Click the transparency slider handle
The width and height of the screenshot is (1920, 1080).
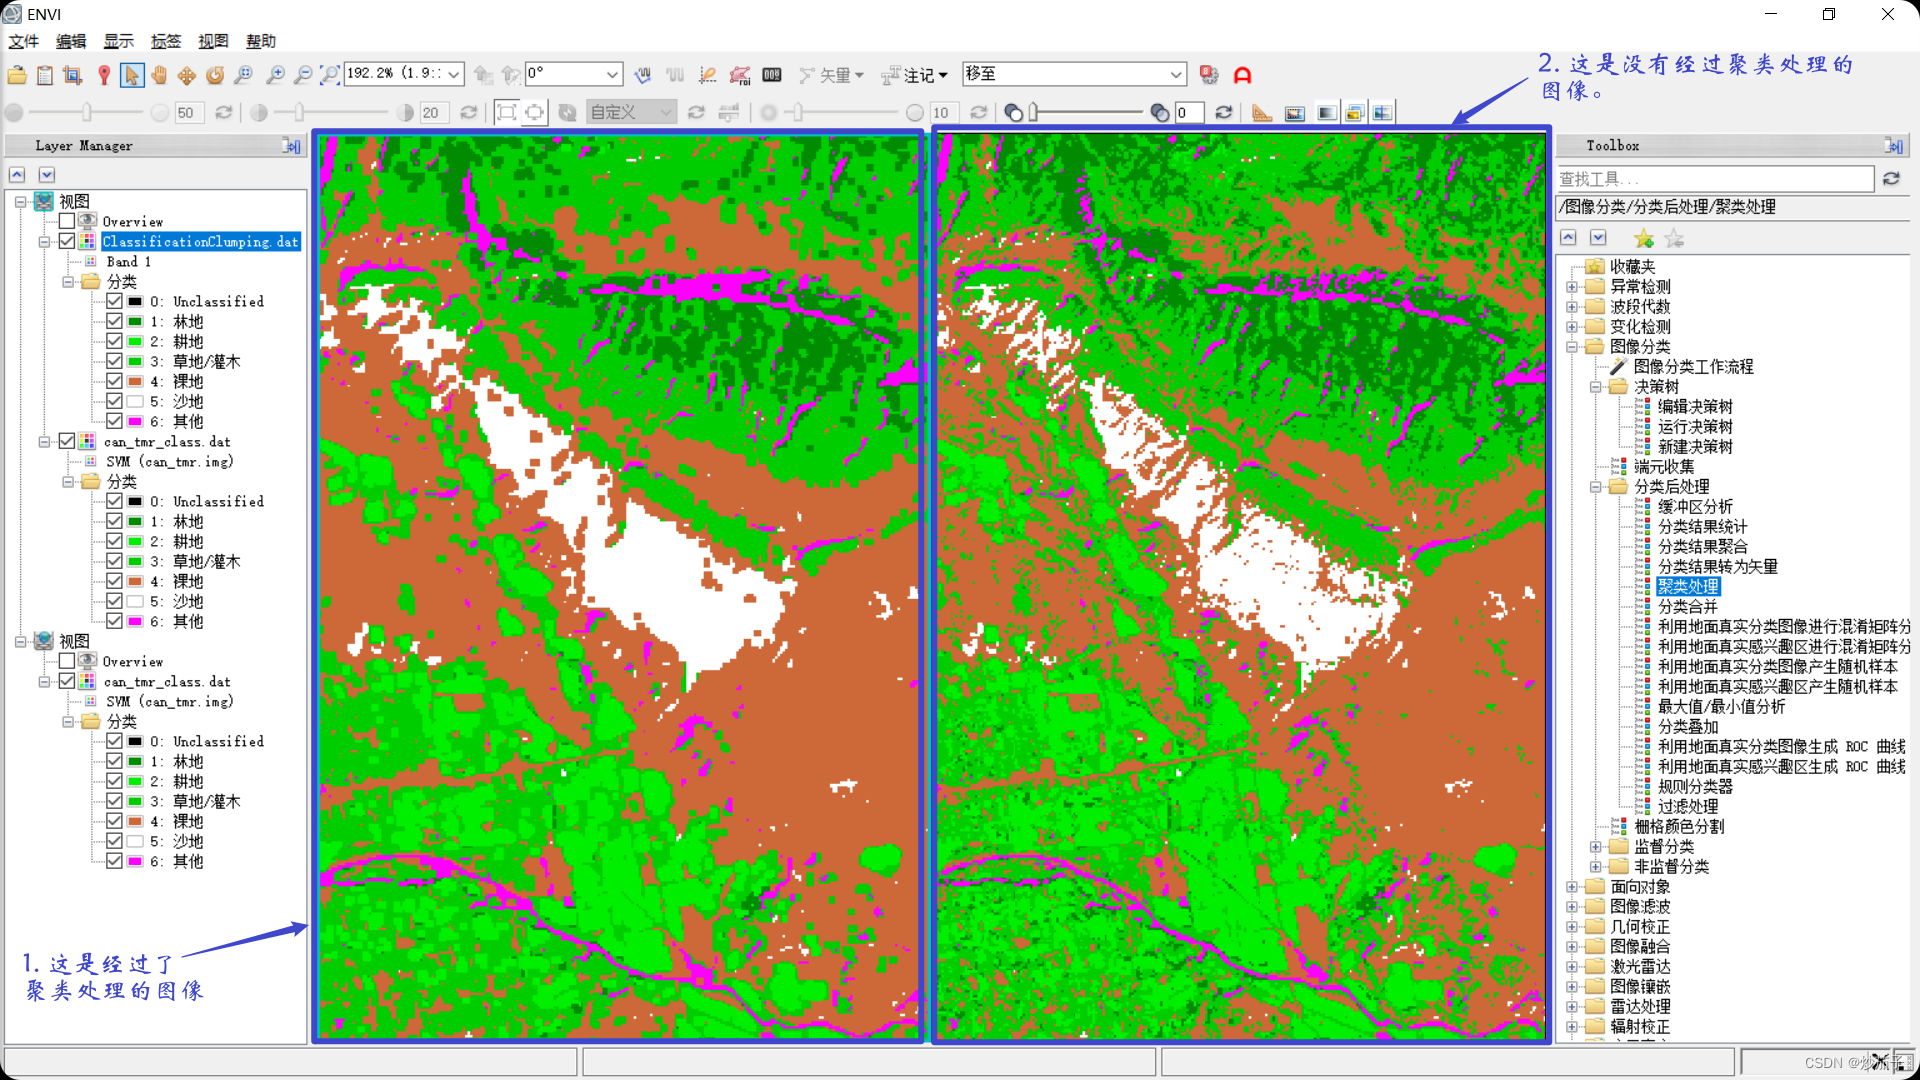pyautogui.click(x=1033, y=113)
